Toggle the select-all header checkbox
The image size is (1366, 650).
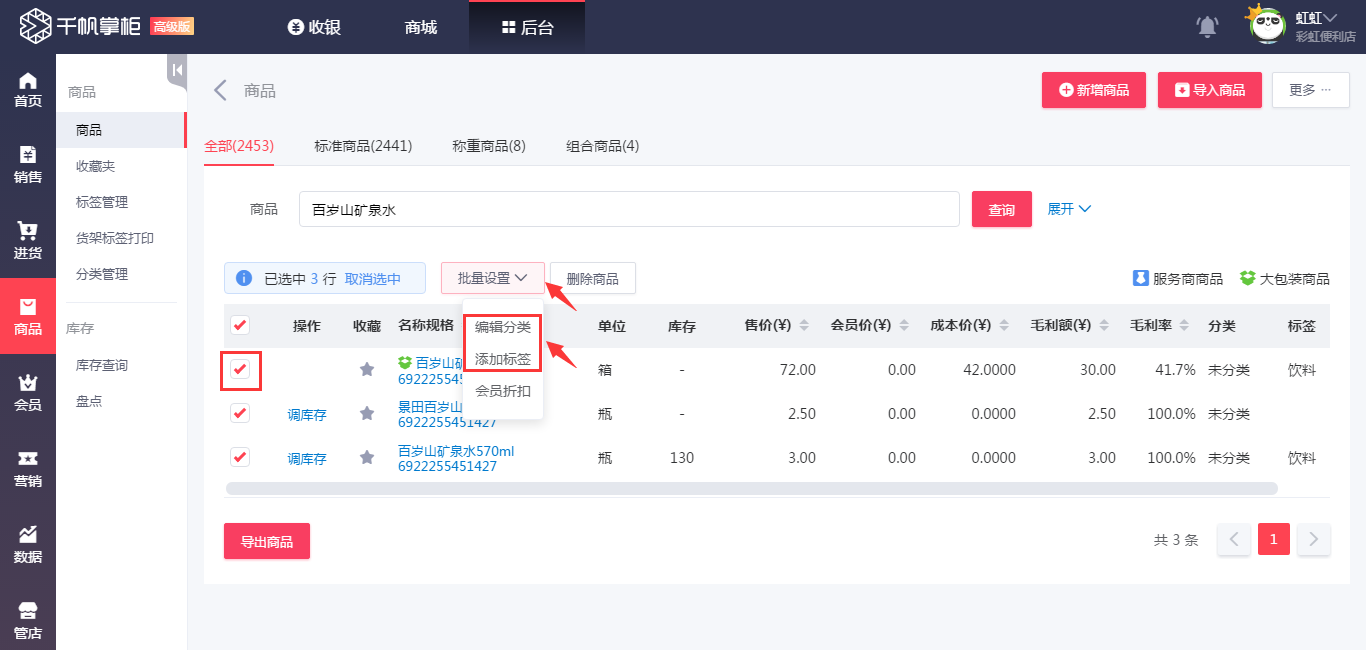(x=240, y=325)
